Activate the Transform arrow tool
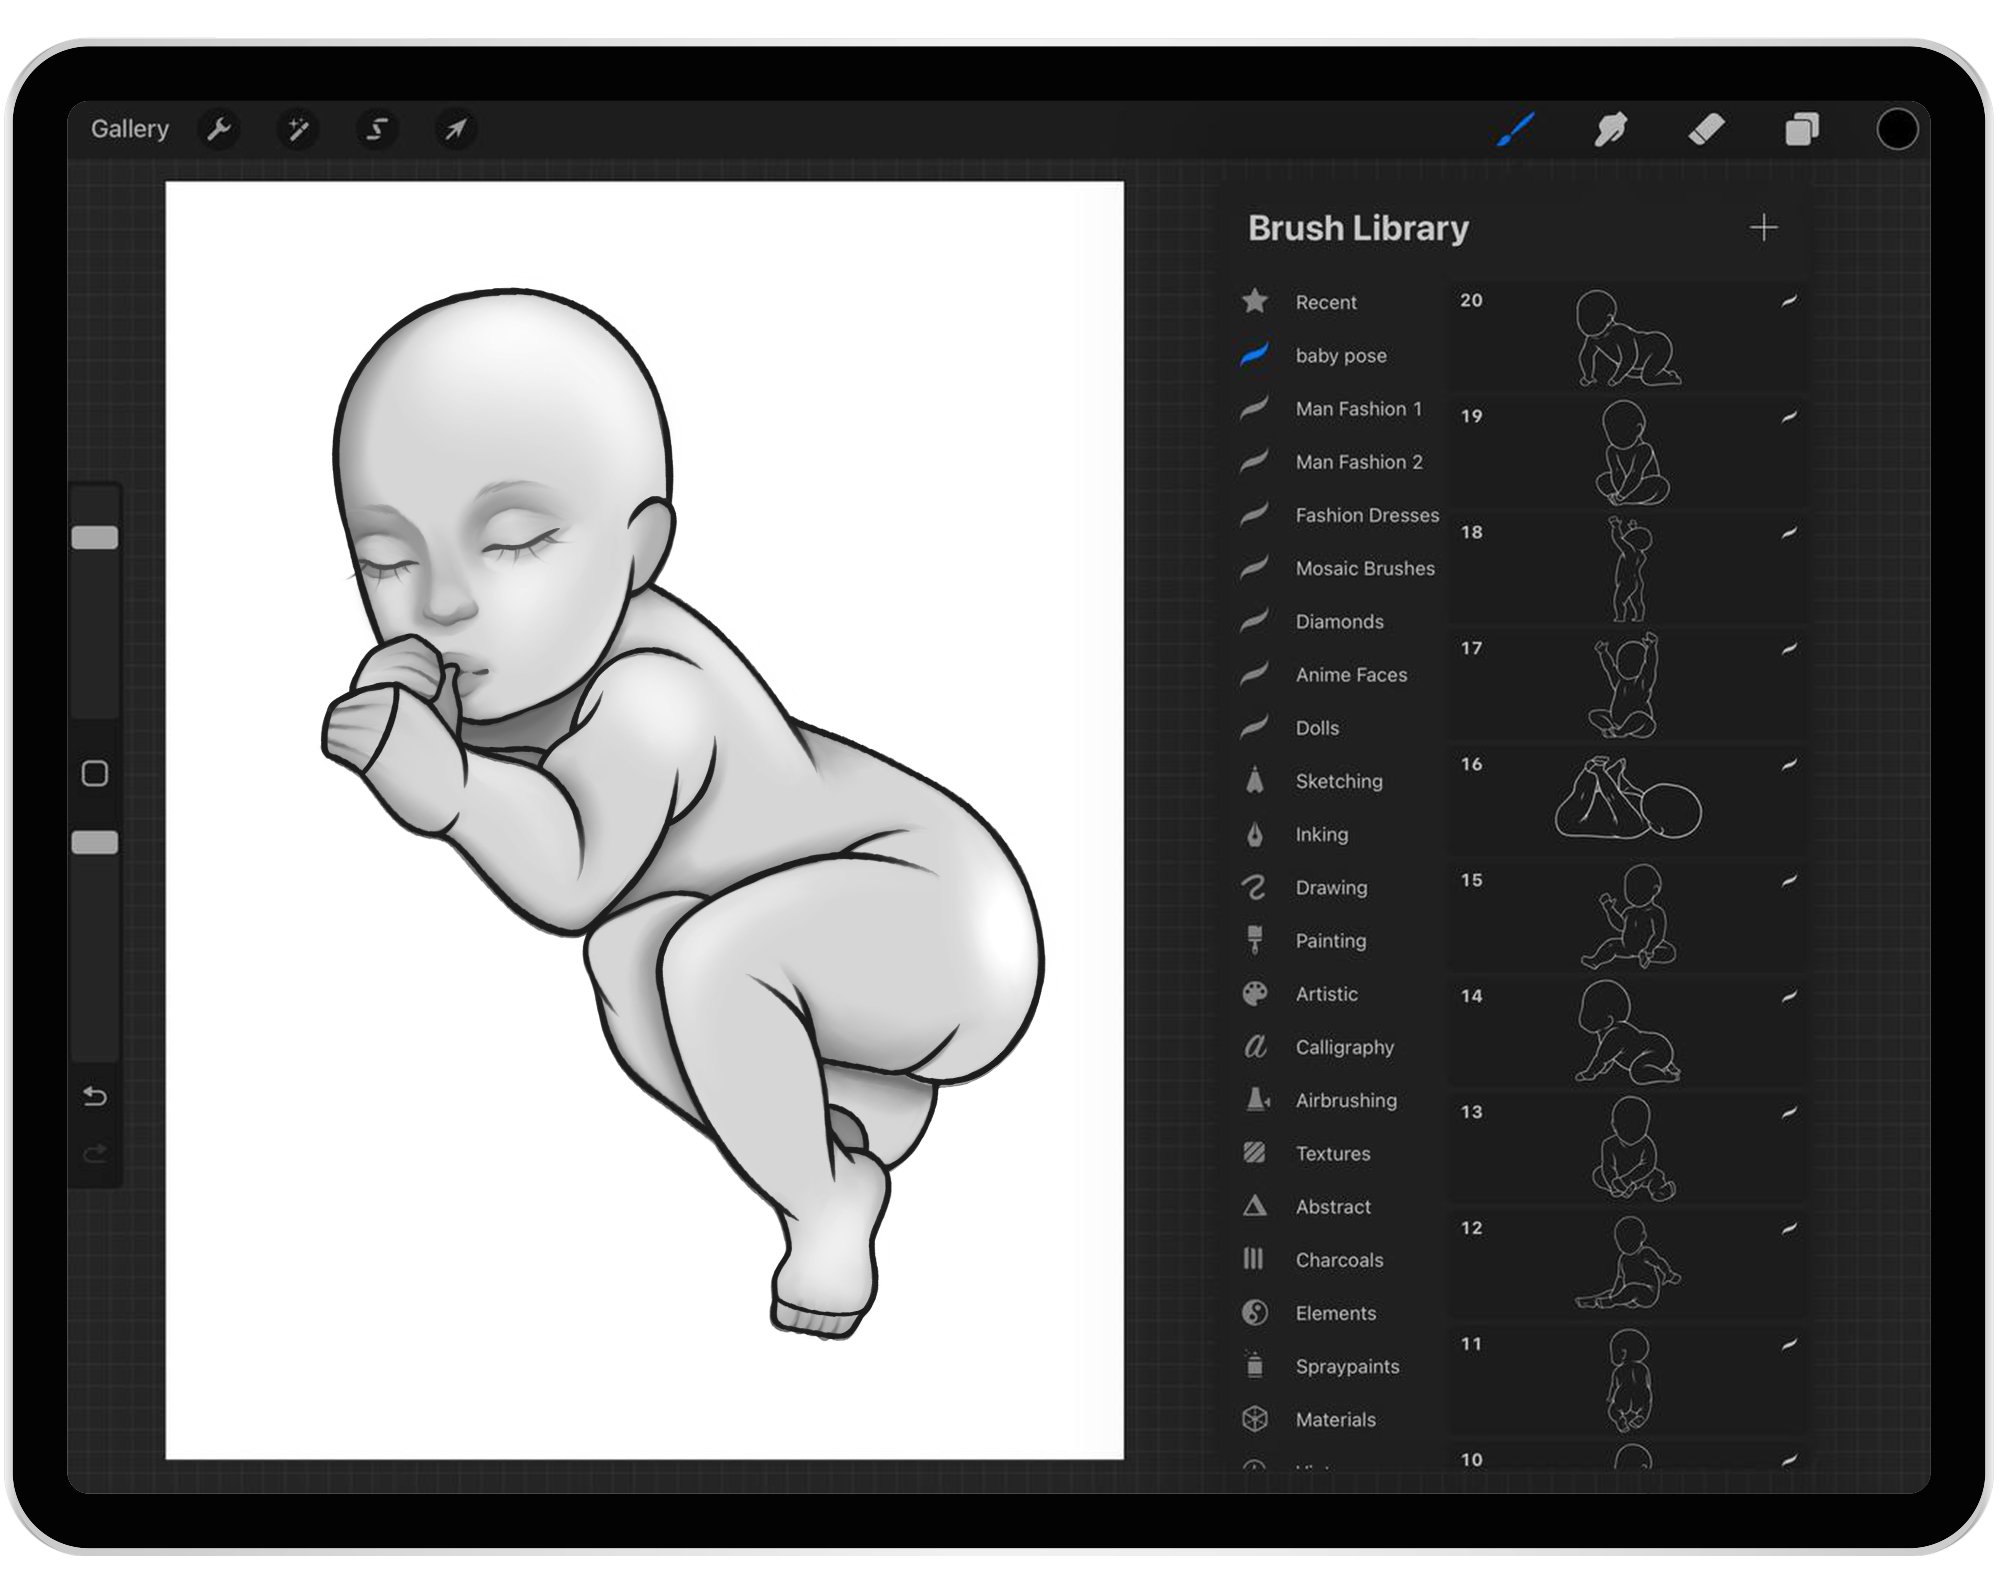This screenshot has width=2000, height=1589. [456, 128]
